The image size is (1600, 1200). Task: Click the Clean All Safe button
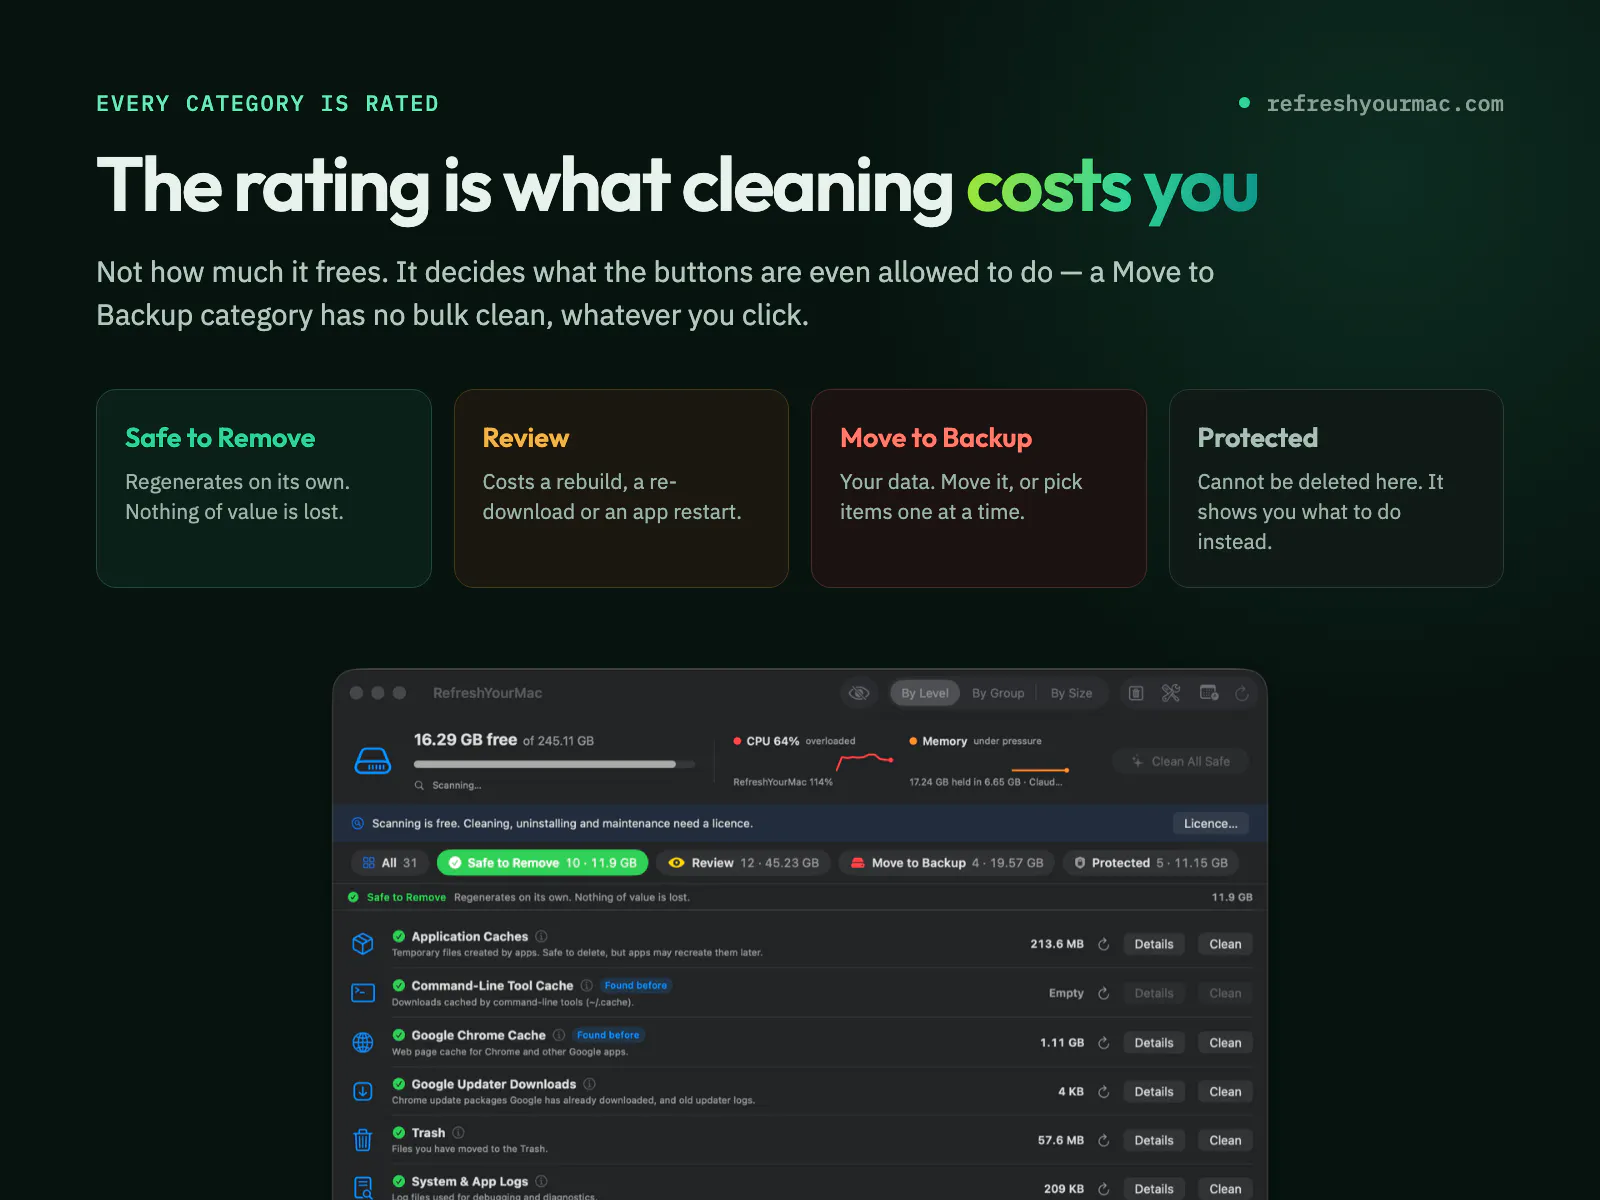pos(1181,761)
